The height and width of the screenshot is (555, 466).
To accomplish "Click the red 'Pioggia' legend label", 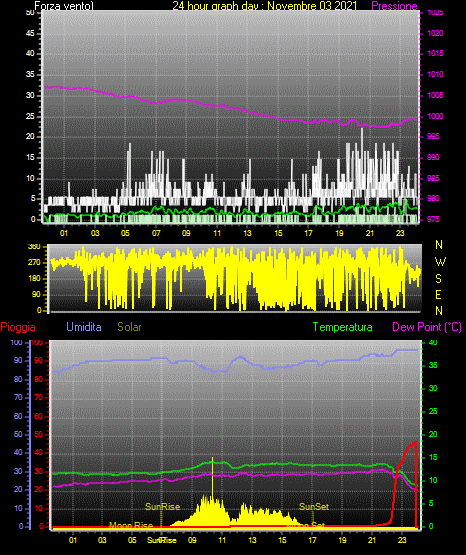I will click(18, 327).
